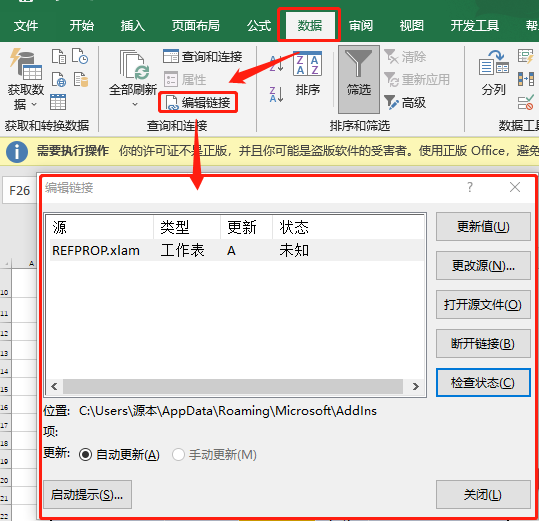
Task: Expand the 全部刷新 dropdown arrow
Action: point(135,104)
